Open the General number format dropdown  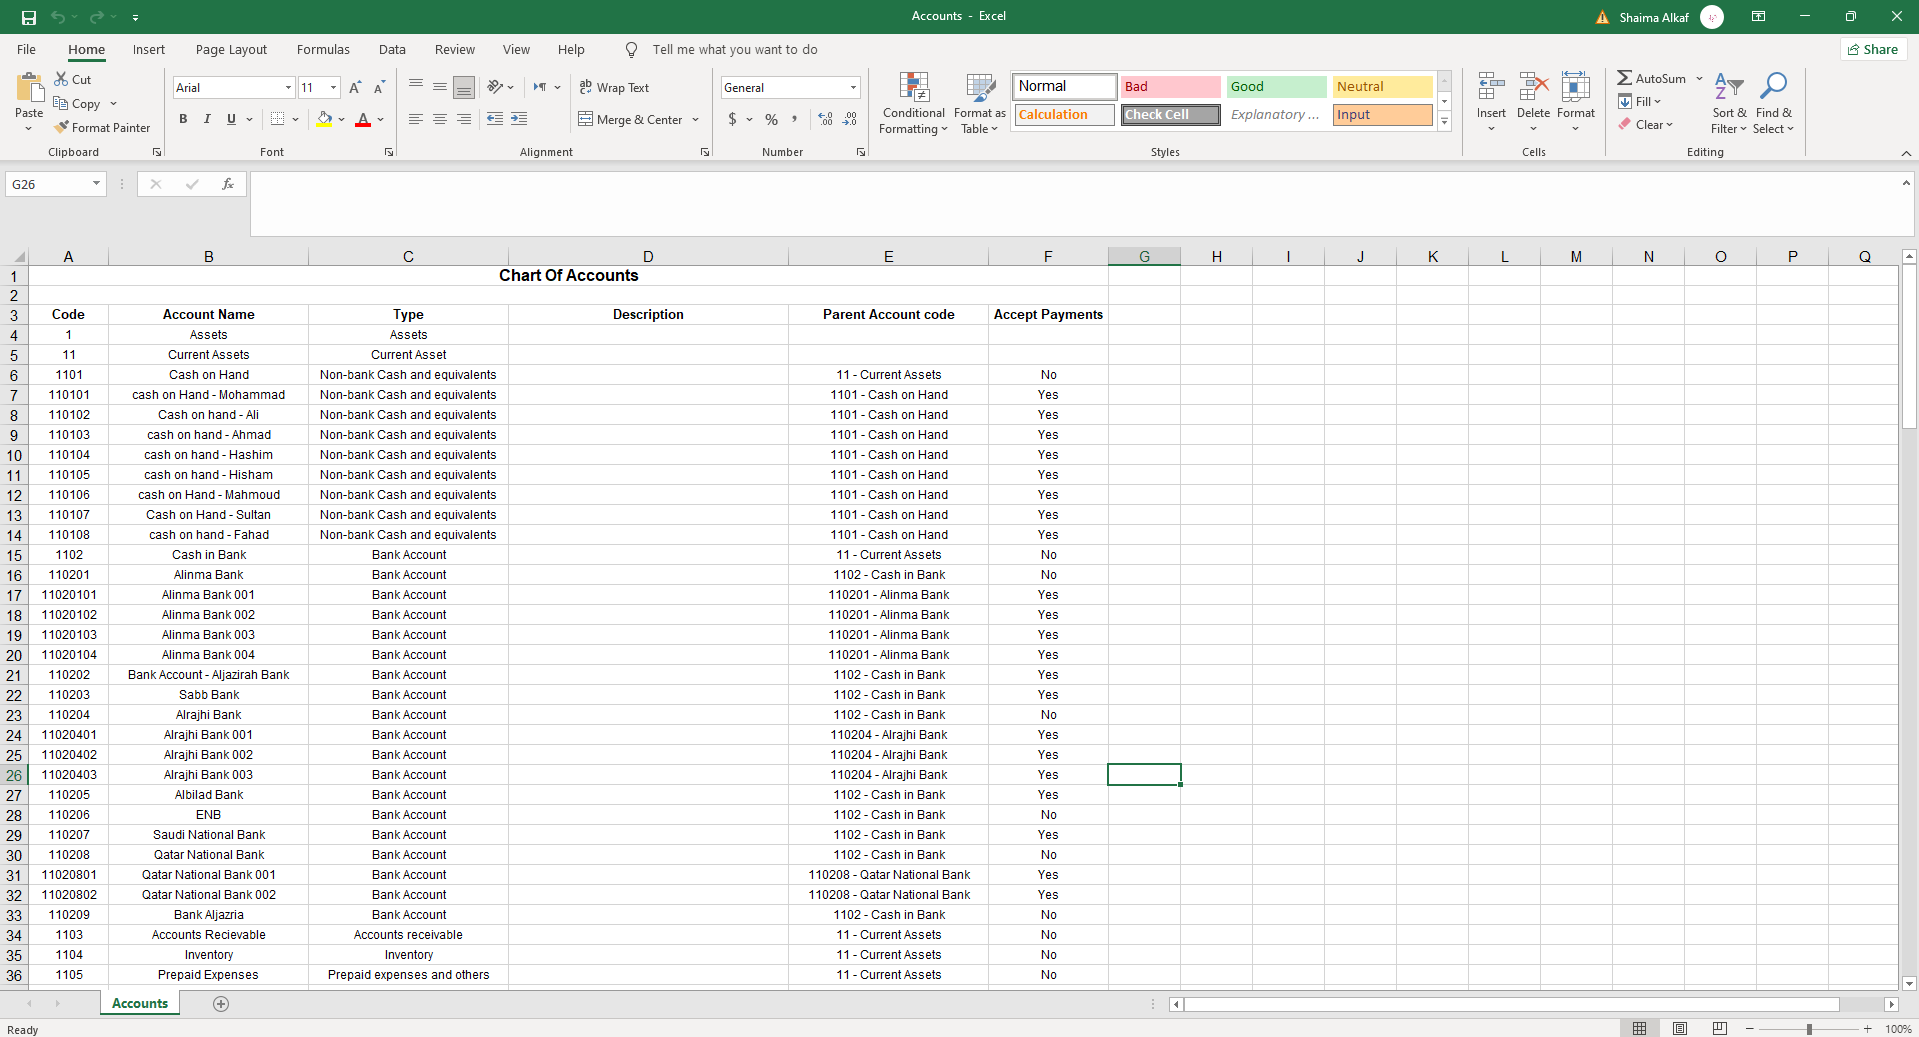(x=853, y=88)
